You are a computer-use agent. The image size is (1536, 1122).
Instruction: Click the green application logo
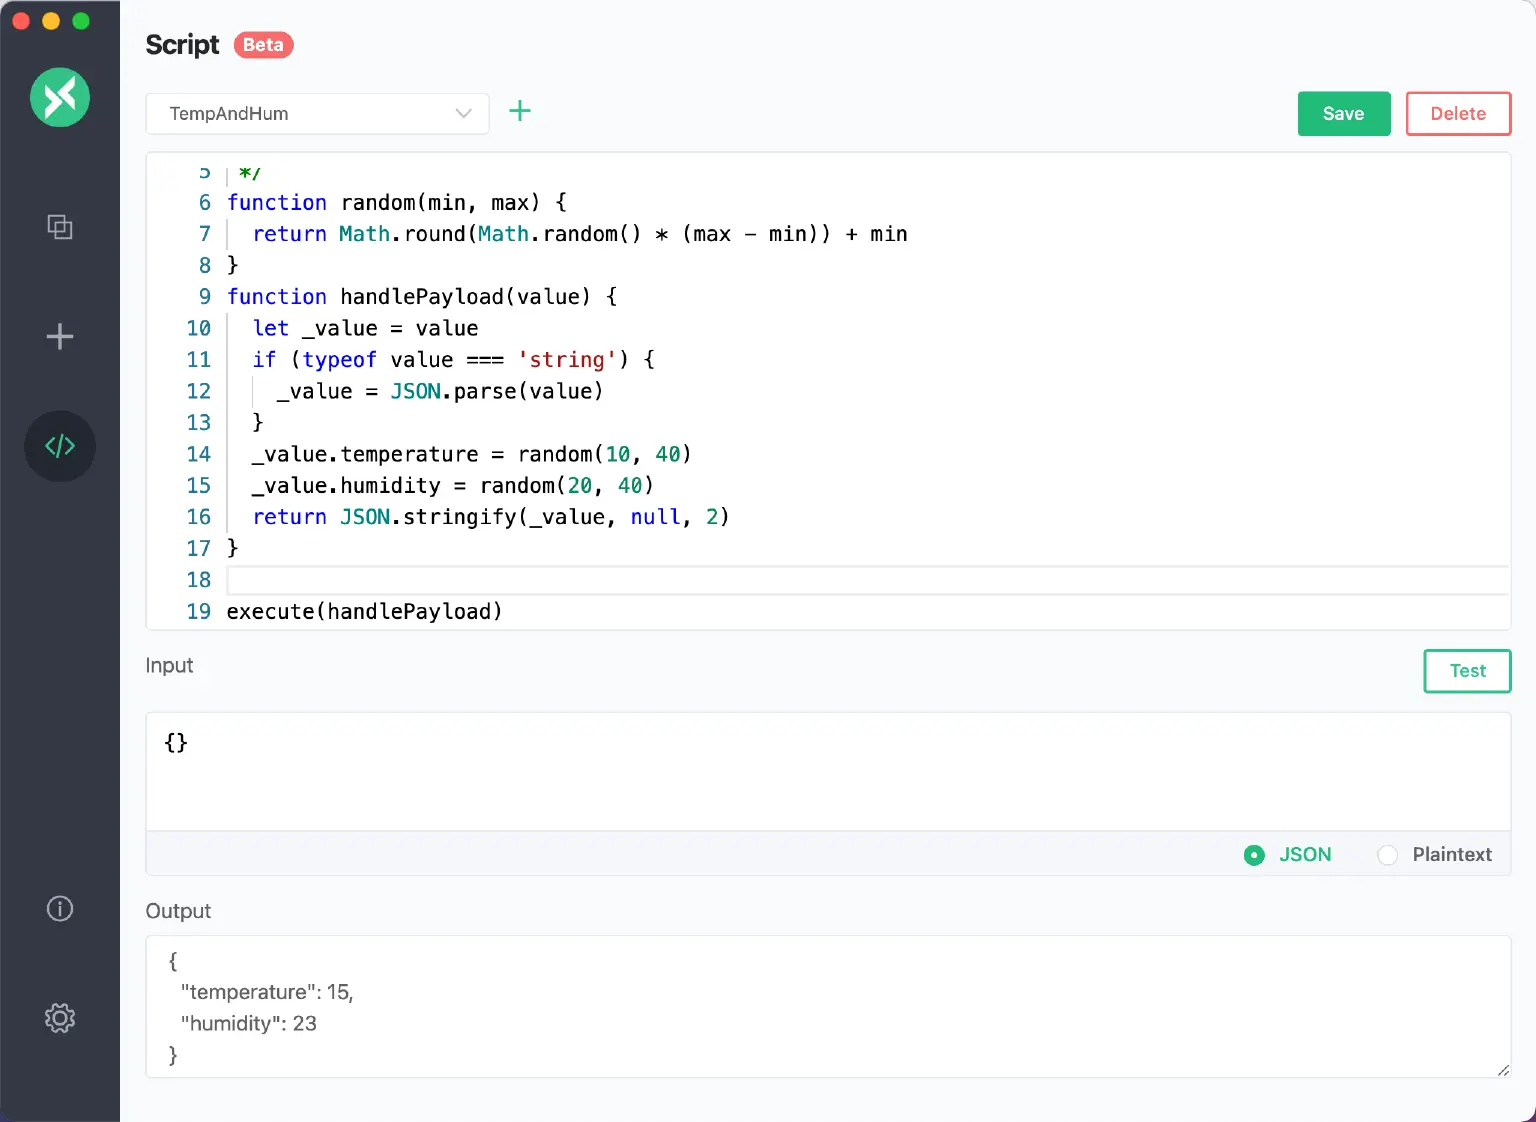tap(59, 97)
